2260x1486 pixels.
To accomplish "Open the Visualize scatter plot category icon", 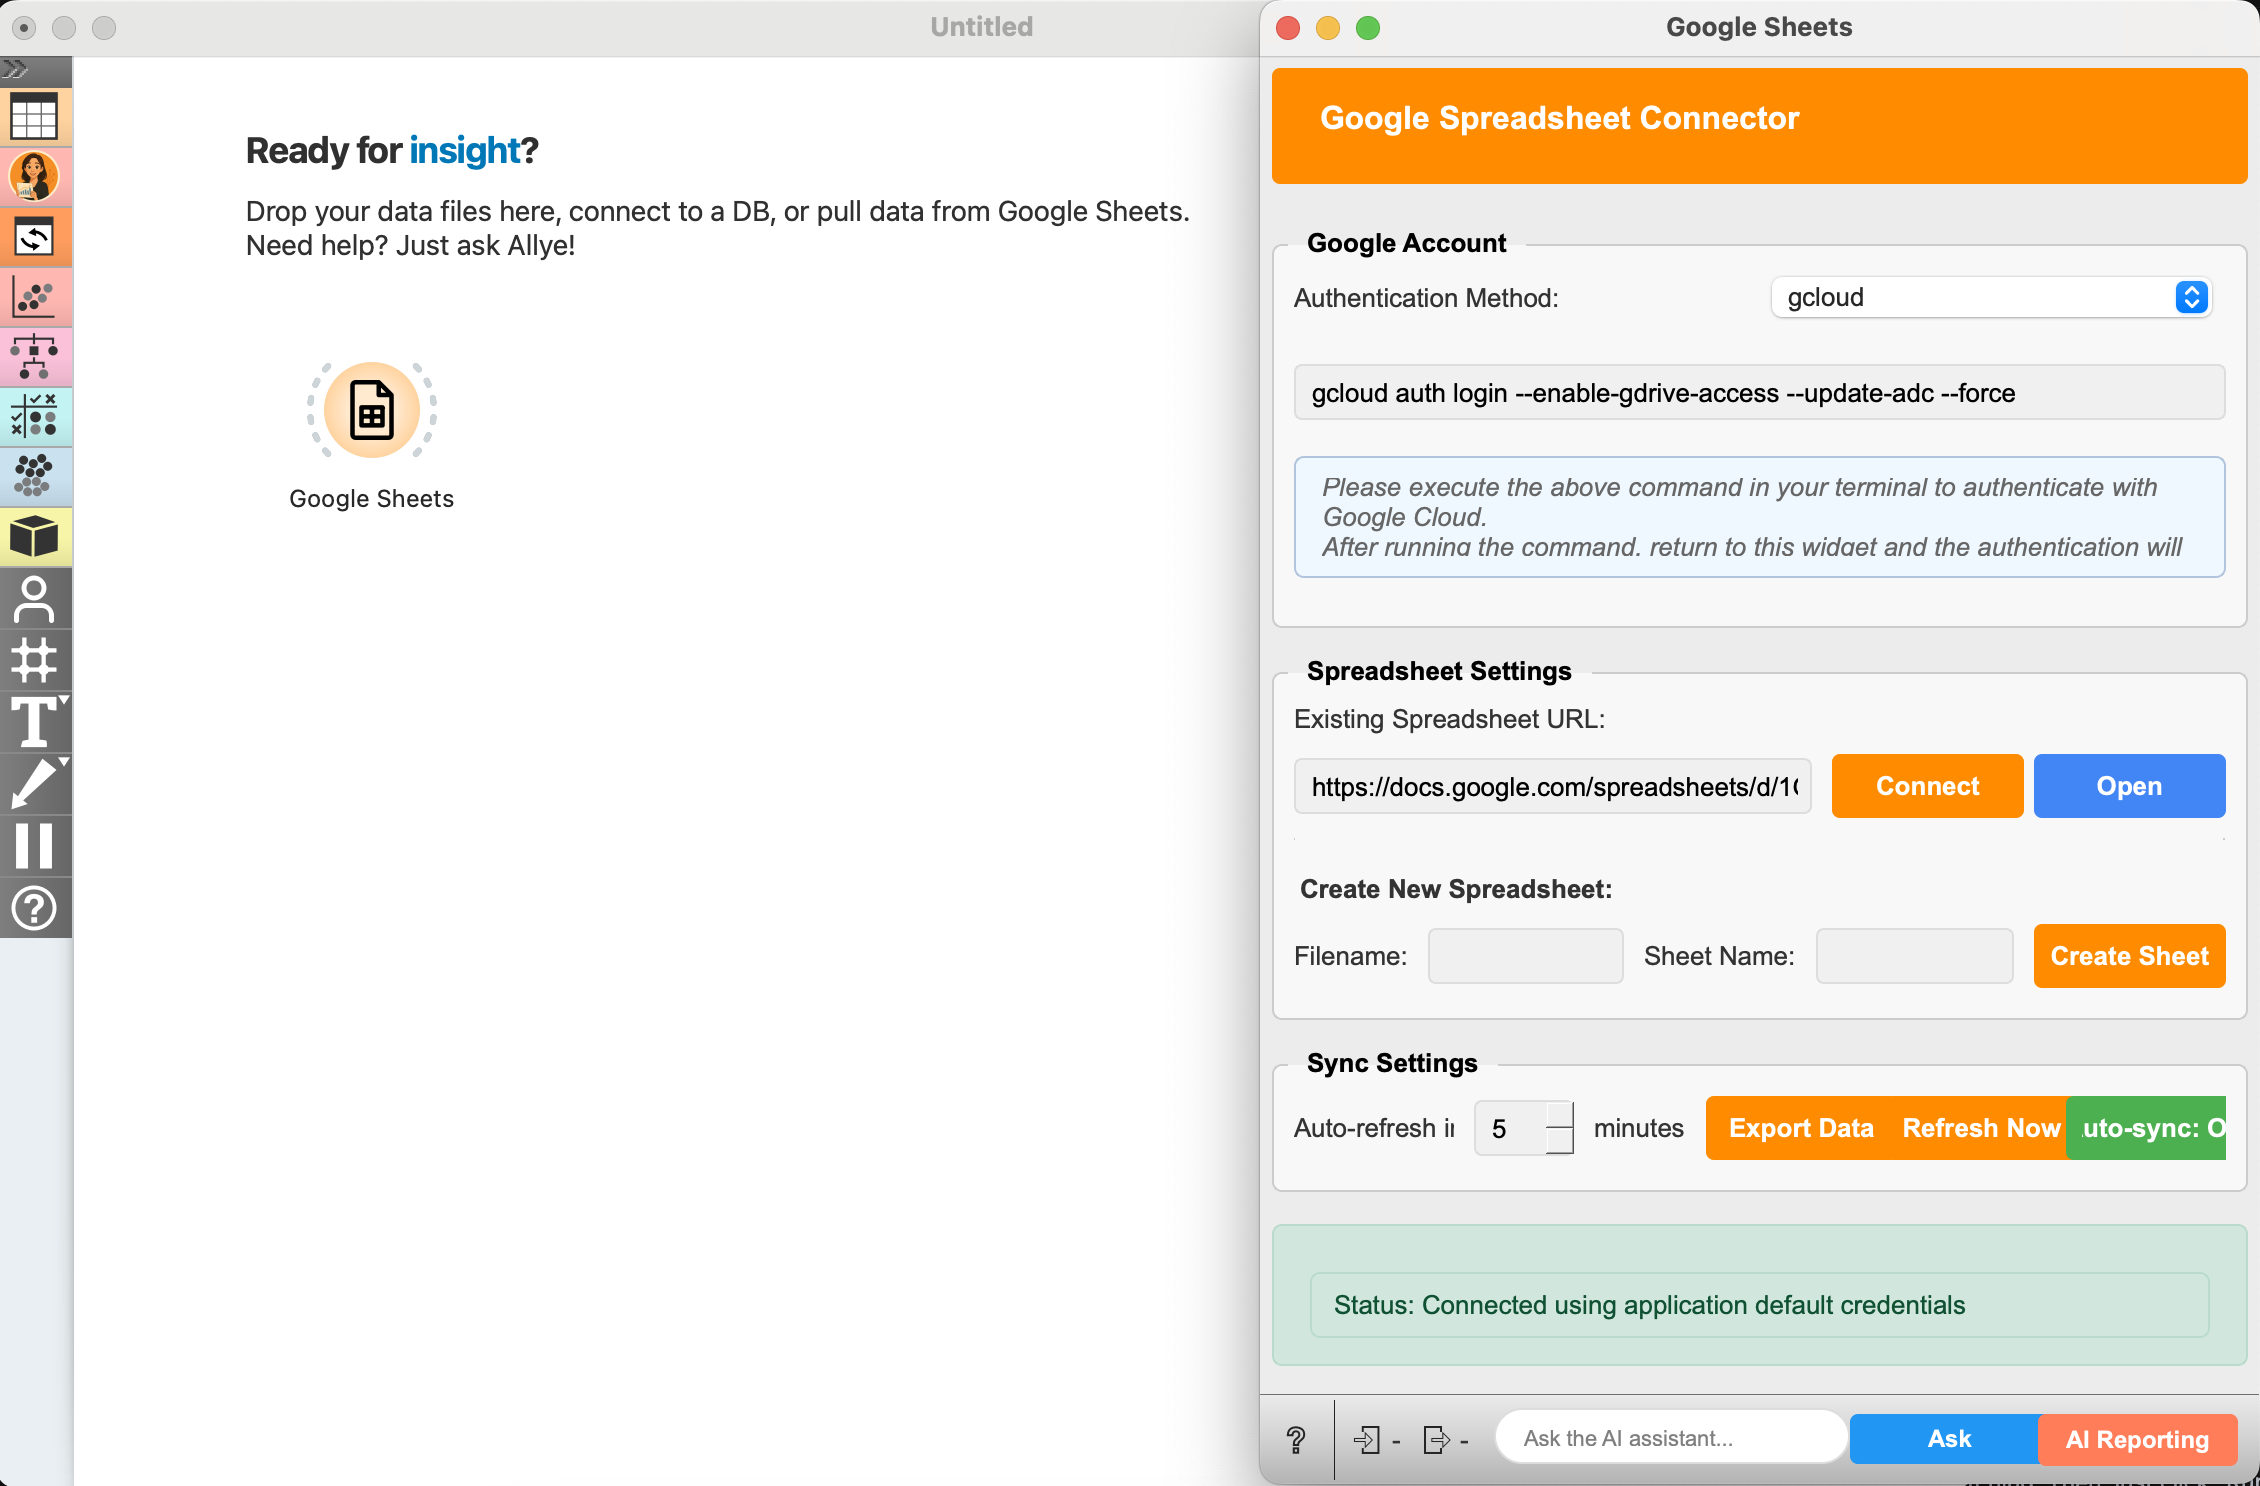I will click(x=35, y=297).
